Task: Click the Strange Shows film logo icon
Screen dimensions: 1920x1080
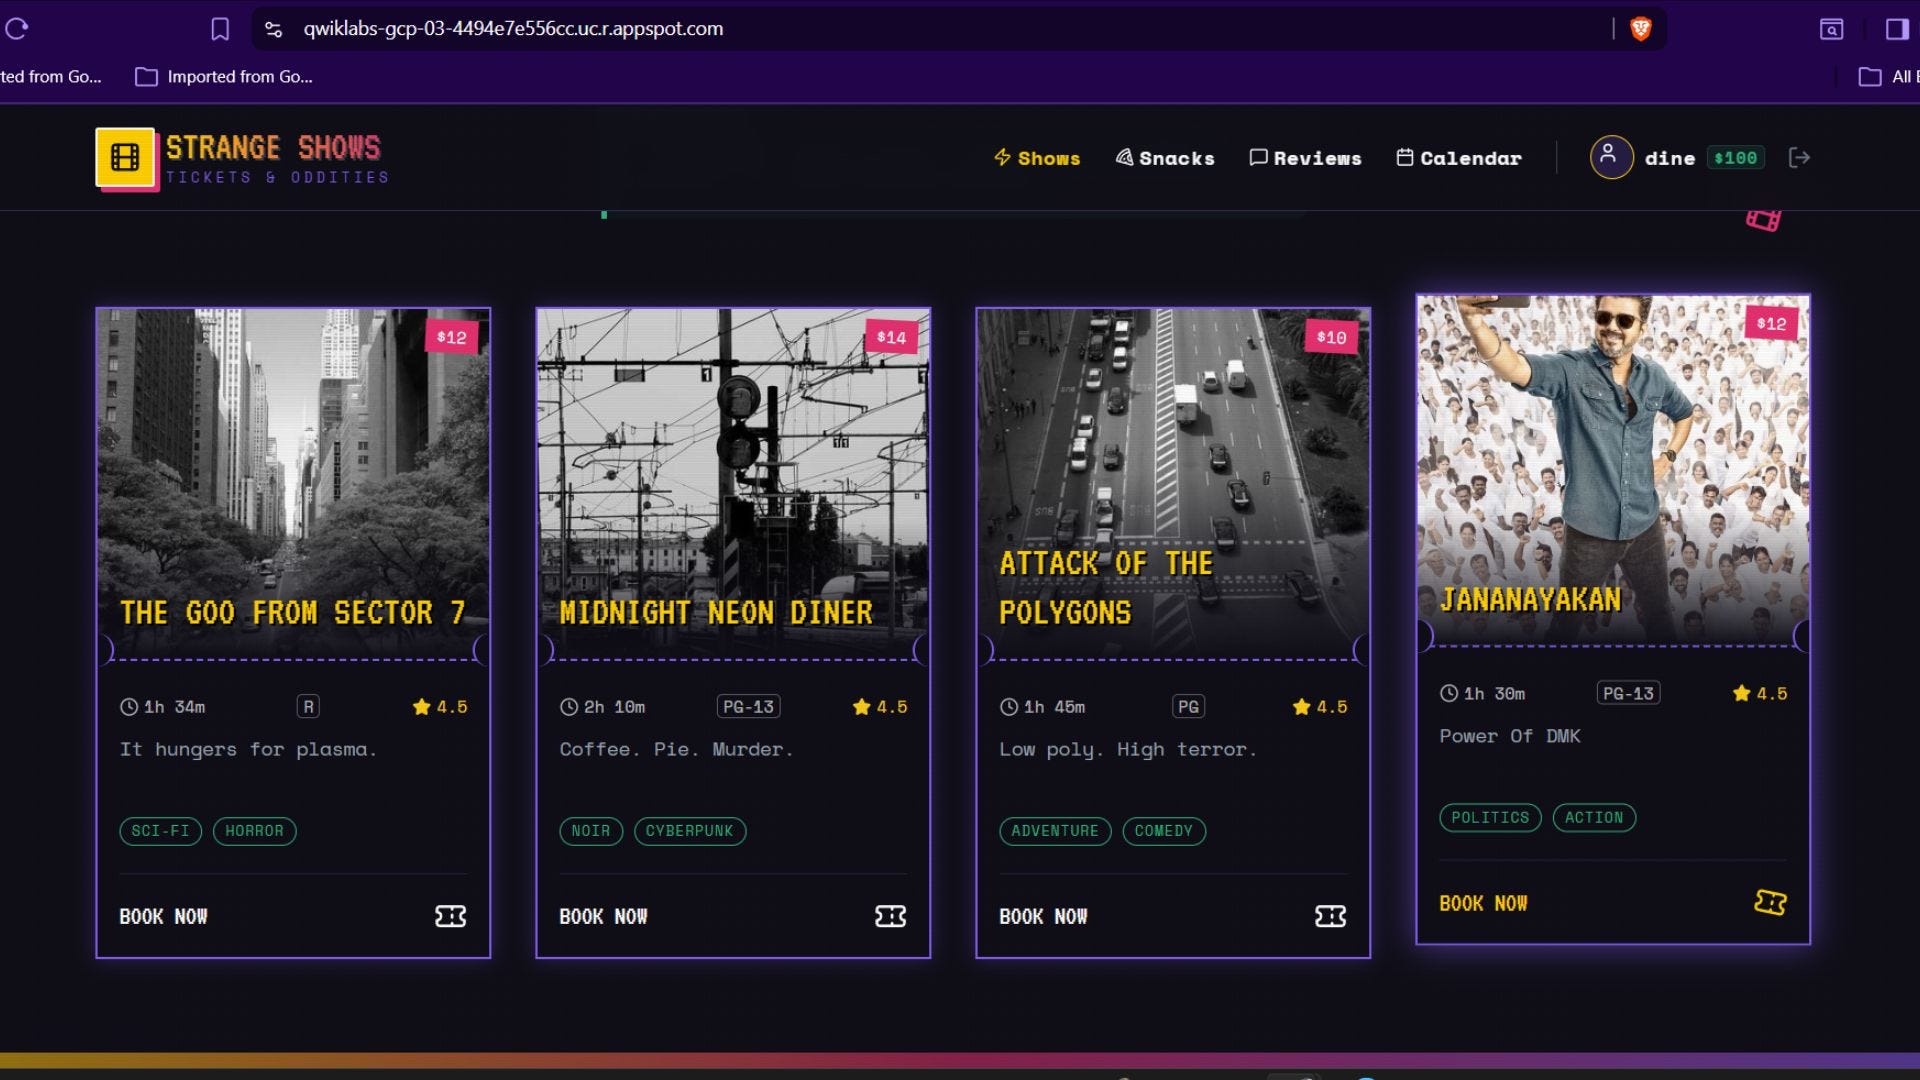Action: pos(125,157)
